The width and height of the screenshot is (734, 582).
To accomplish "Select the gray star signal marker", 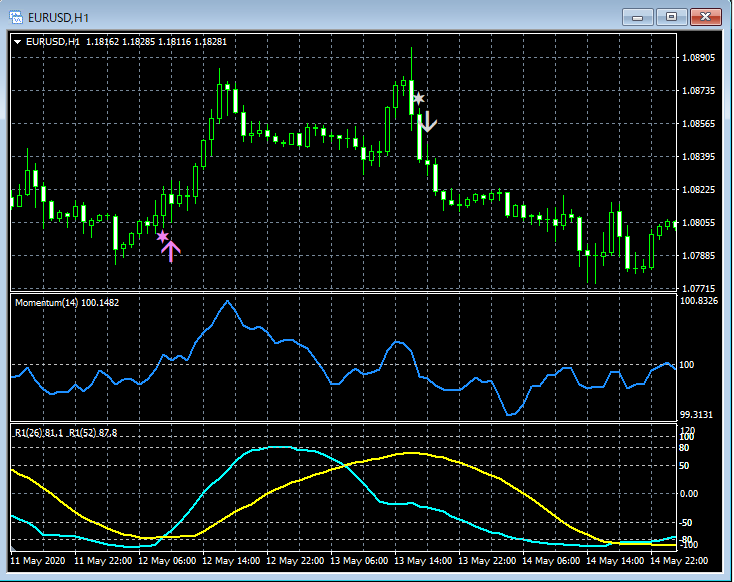I will click(x=419, y=98).
